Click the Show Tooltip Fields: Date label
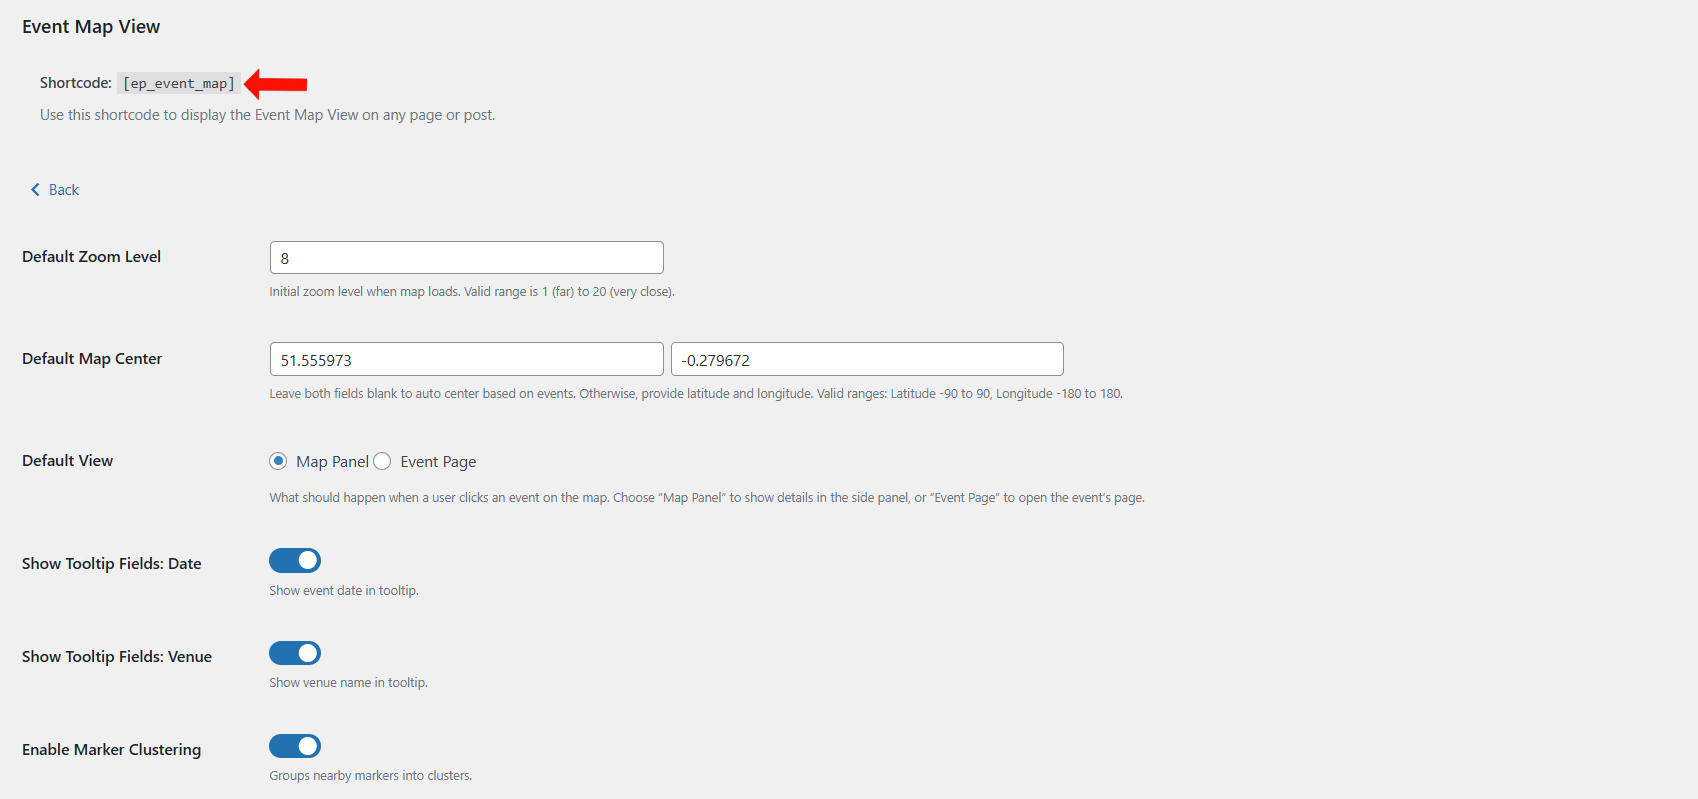Screen dimensions: 1698x799 [x=111, y=564]
